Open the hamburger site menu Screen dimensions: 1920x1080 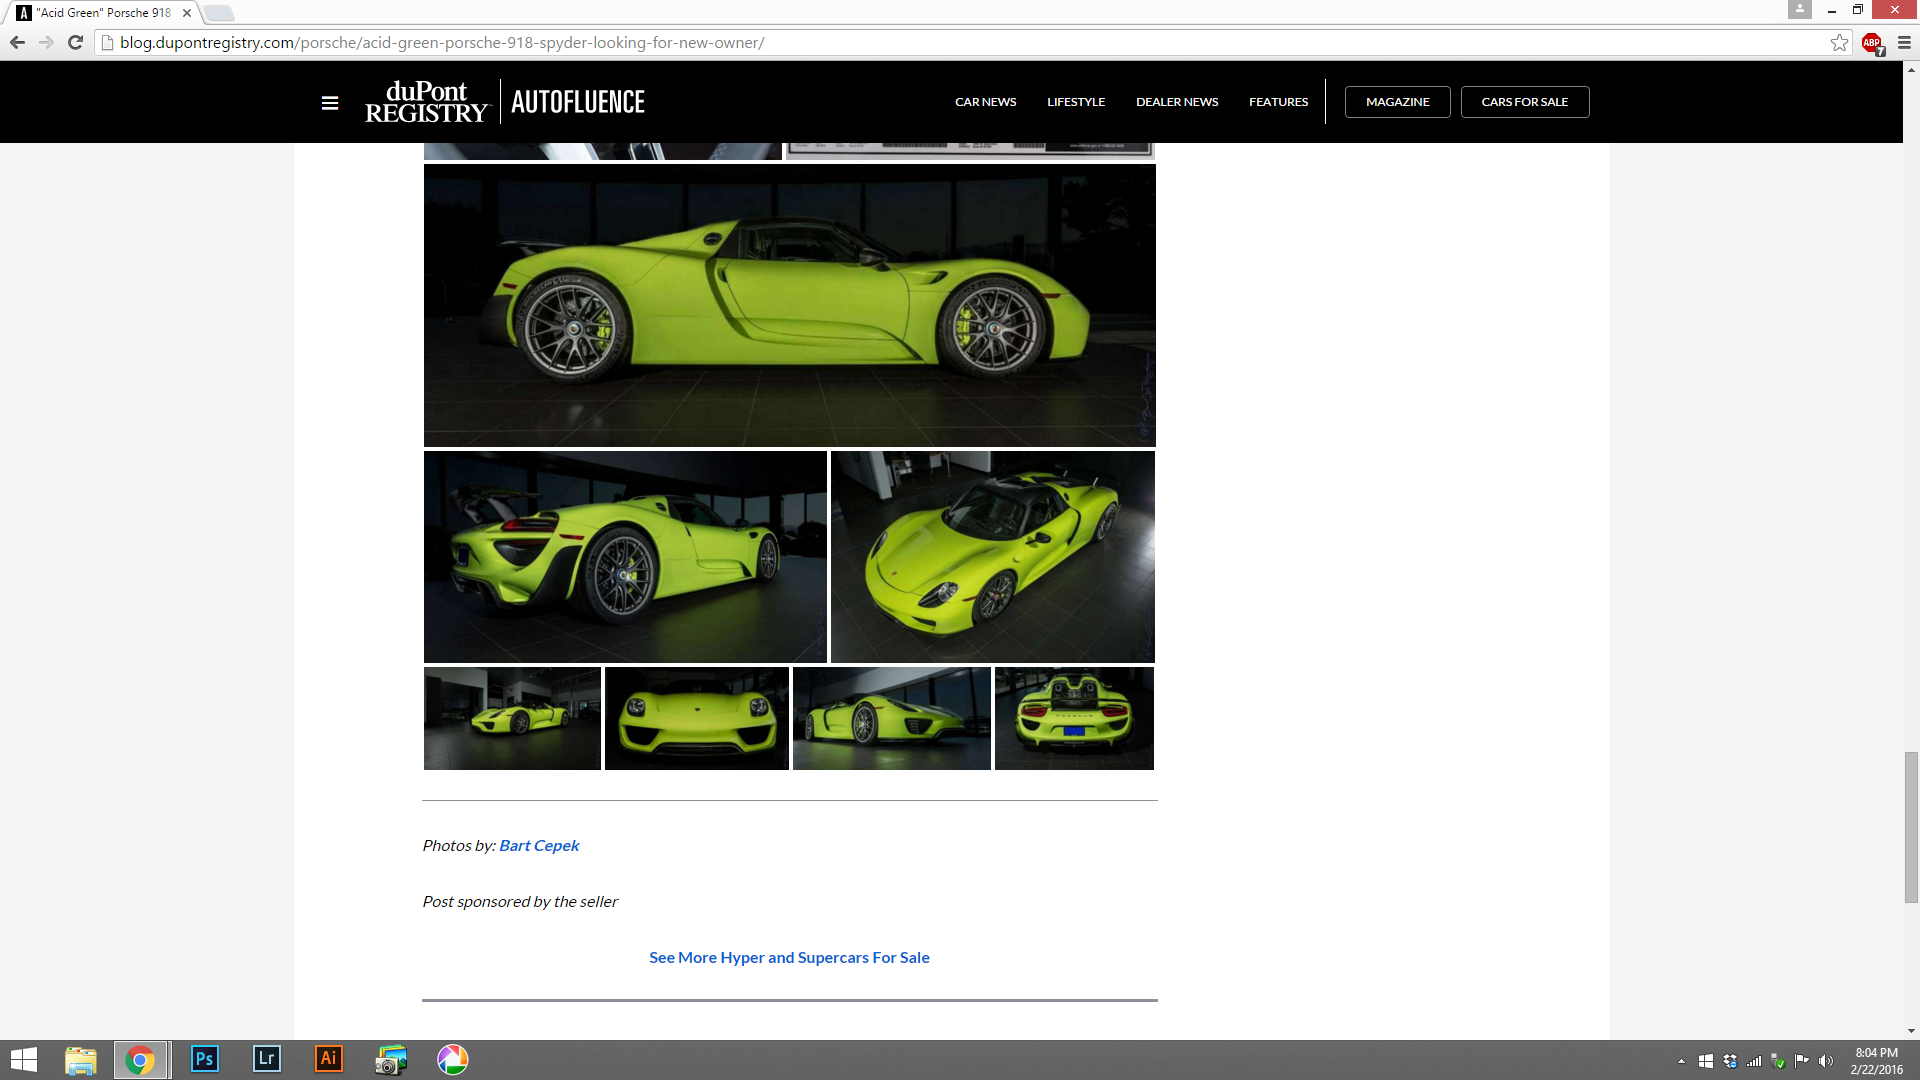point(330,103)
